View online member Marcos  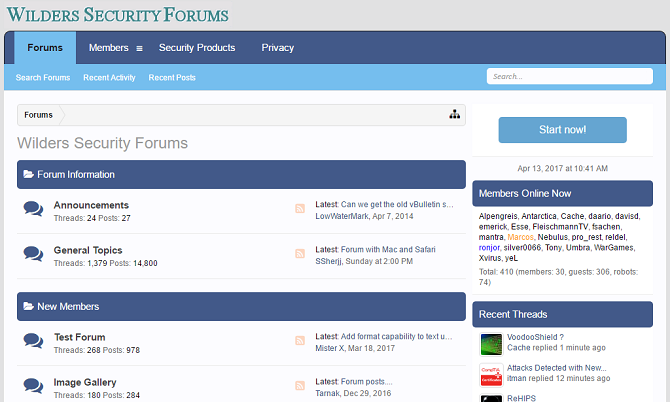(x=520, y=237)
